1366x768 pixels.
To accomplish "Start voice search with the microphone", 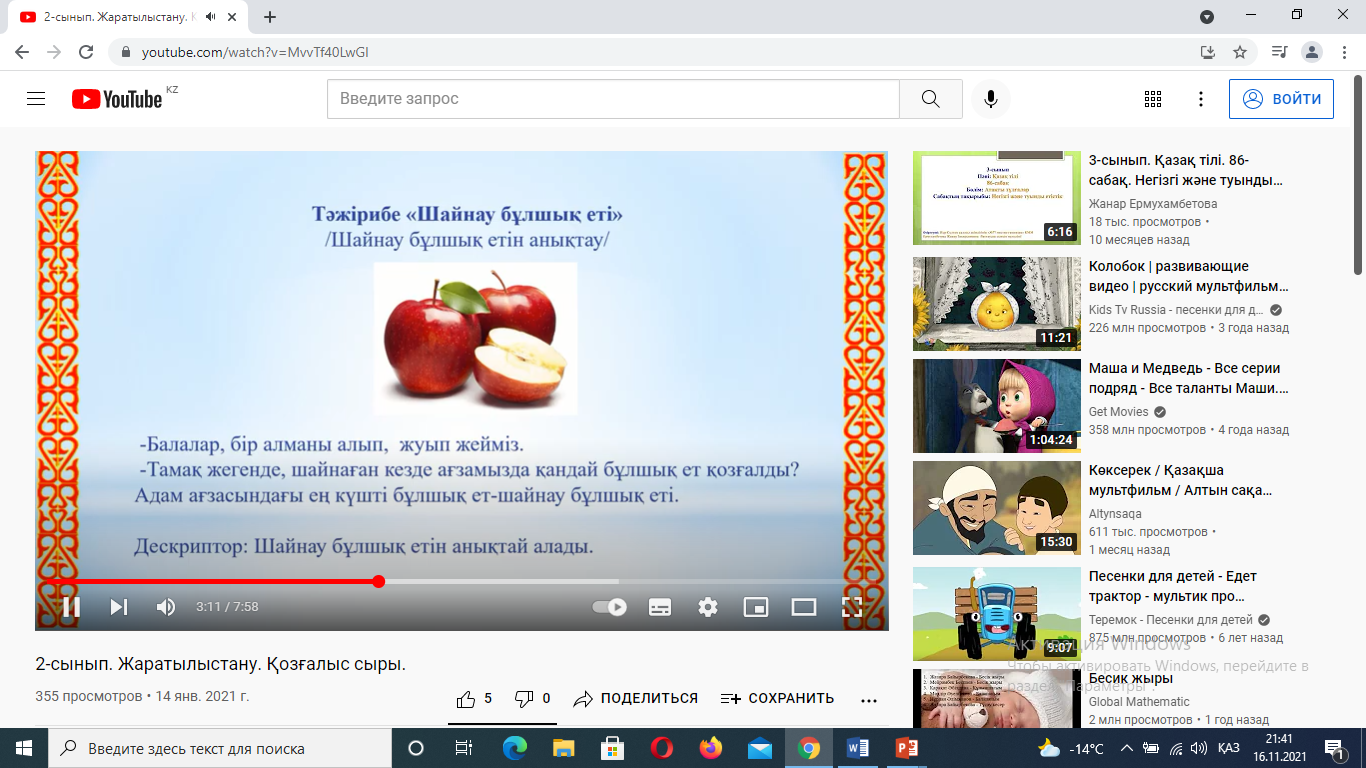I will [991, 99].
